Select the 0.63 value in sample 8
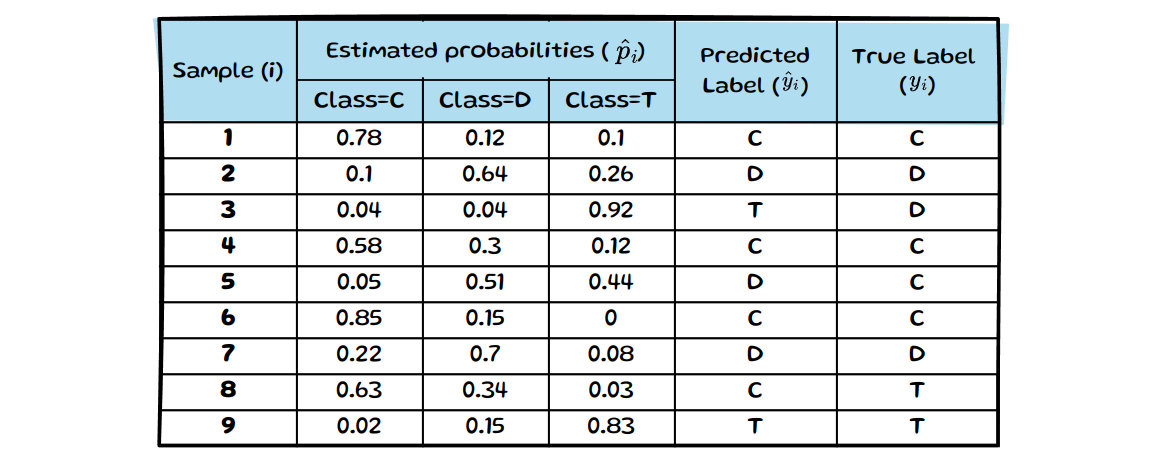This screenshot has width=1151, height=467. coord(360,390)
